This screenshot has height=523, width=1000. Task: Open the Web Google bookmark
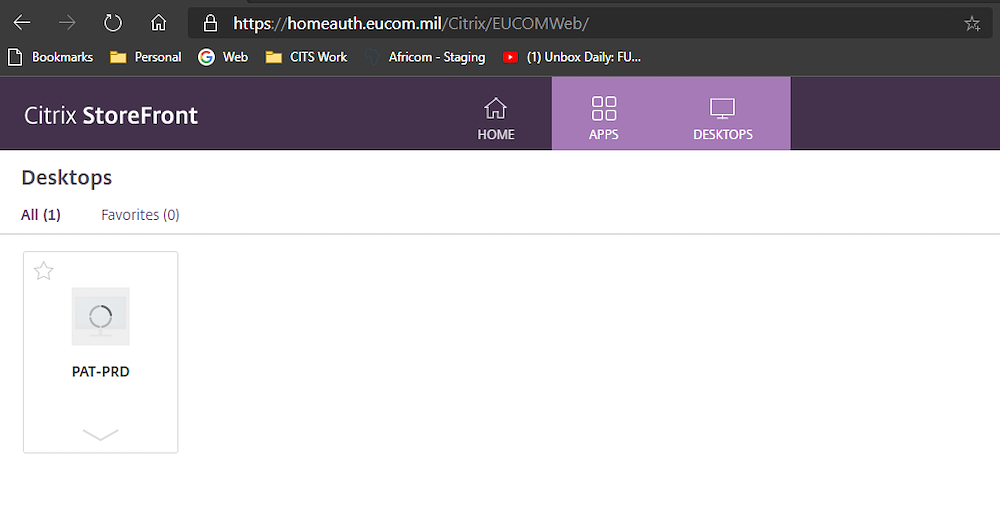click(x=223, y=57)
